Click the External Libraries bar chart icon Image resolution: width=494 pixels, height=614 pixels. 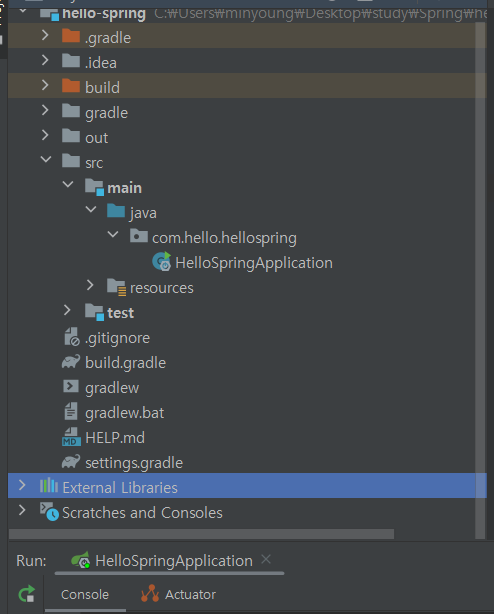point(49,486)
